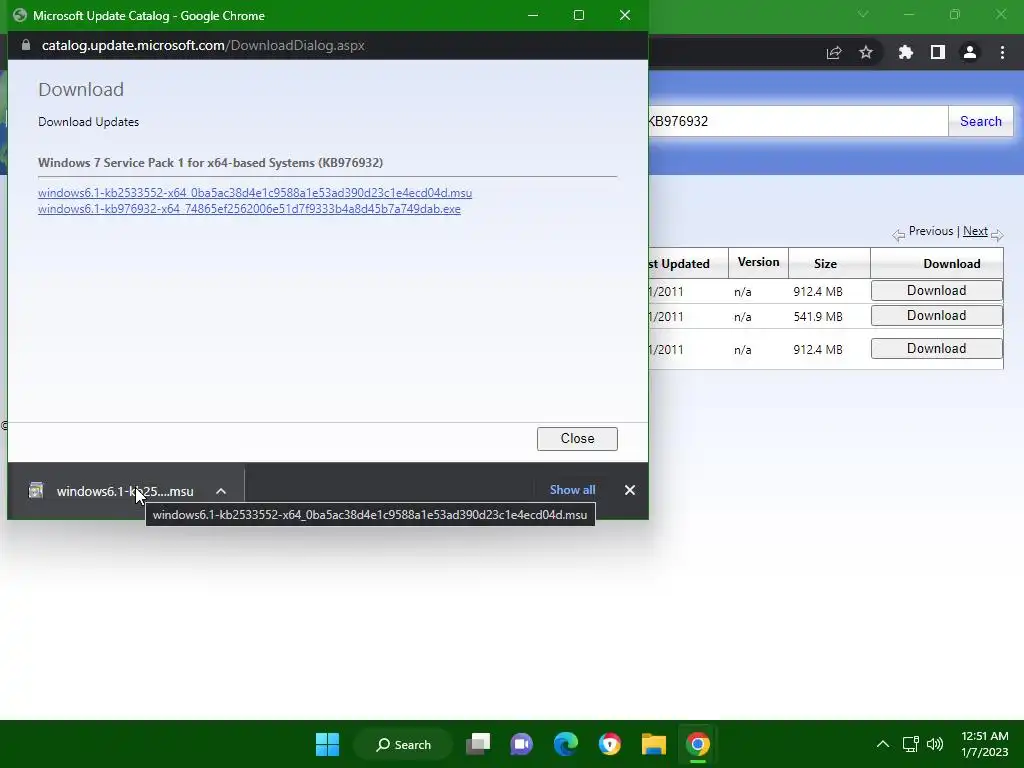Image resolution: width=1024 pixels, height=768 pixels.
Task: Open downloaded windows6.1-kb25...msu file in download bar
Action: [125, 491]
